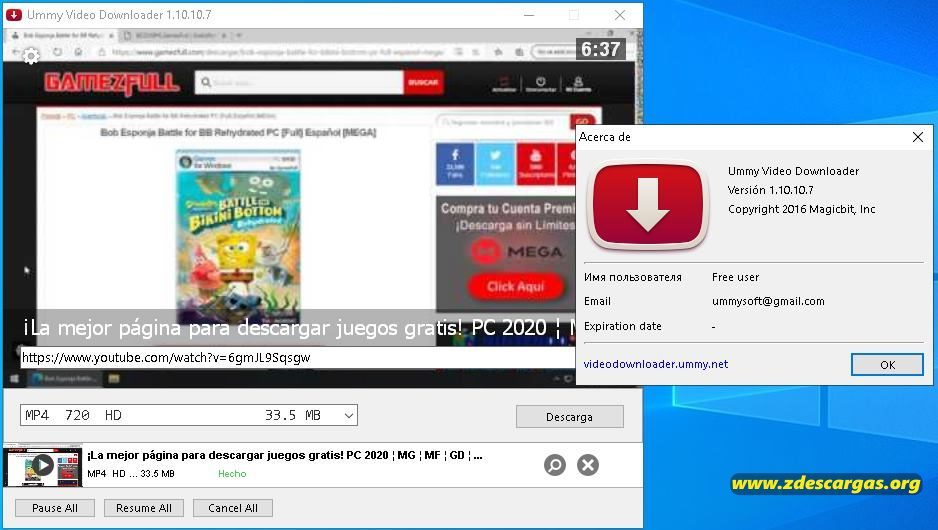The height and width of the screenshot is (530, 938).
Task: Click 'Copyright 2016 Magicbit, Inc' text
Action: click(802, 209)
